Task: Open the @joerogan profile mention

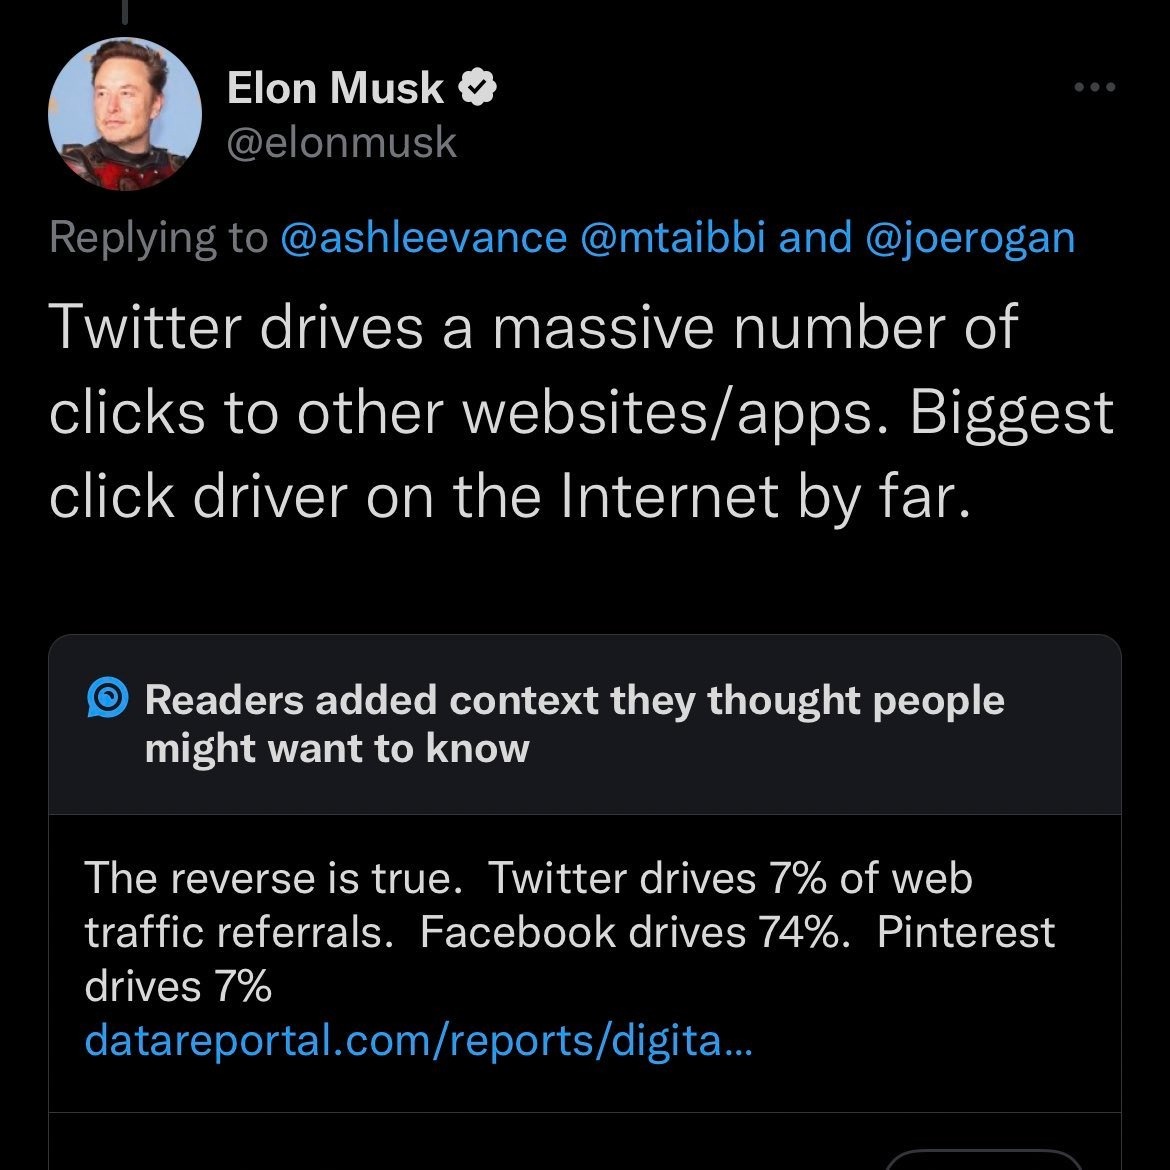Action: (969, 237)
